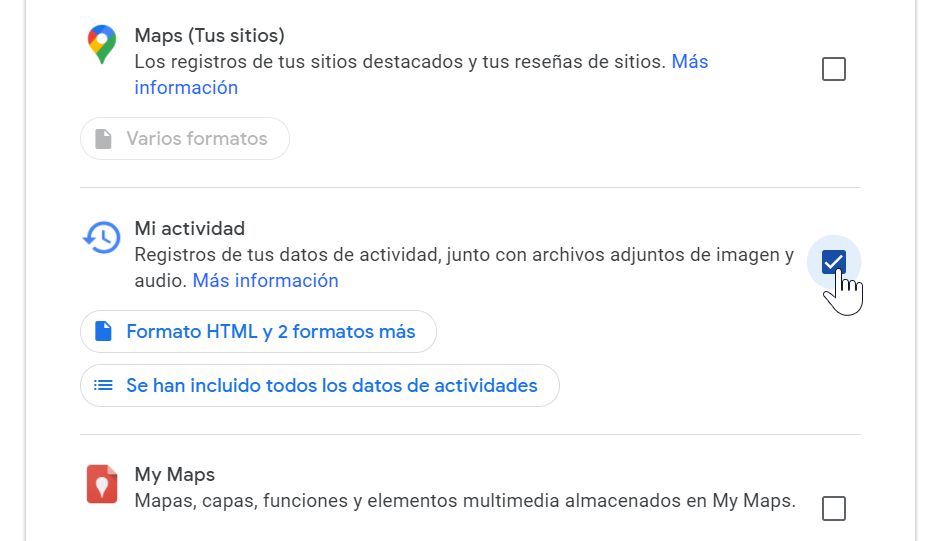Uncheck the Mi actividad checkbox
The height and width of the screenshot is (541, 935).
(833, 262)
